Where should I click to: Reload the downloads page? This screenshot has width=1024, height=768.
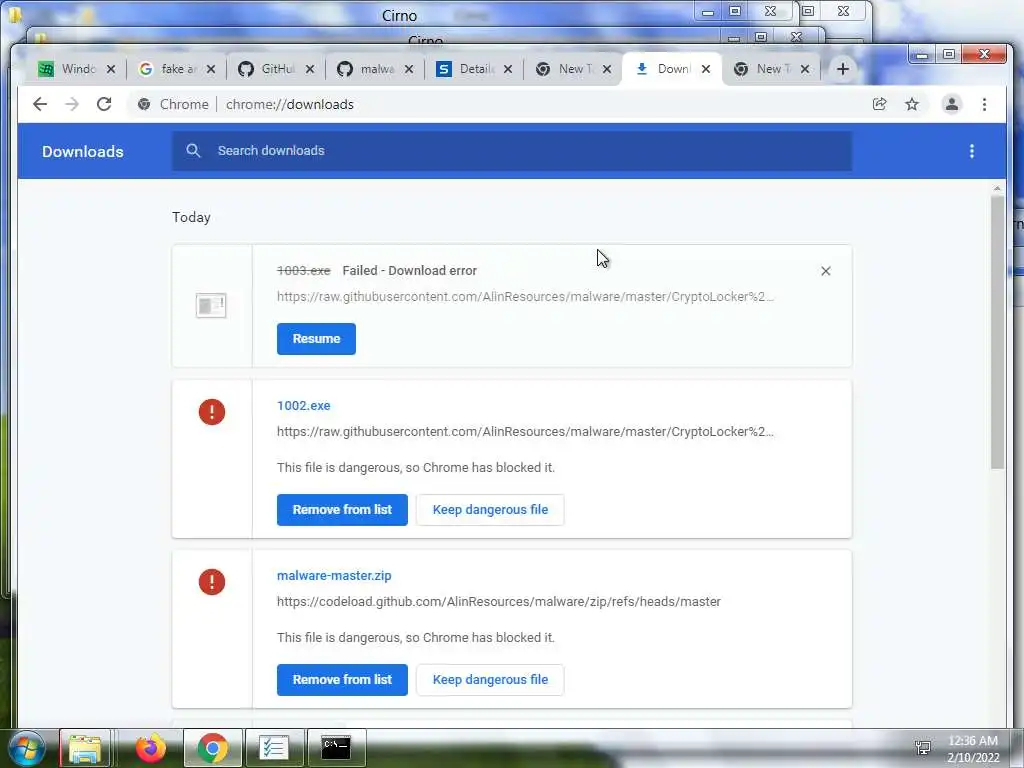104,104
